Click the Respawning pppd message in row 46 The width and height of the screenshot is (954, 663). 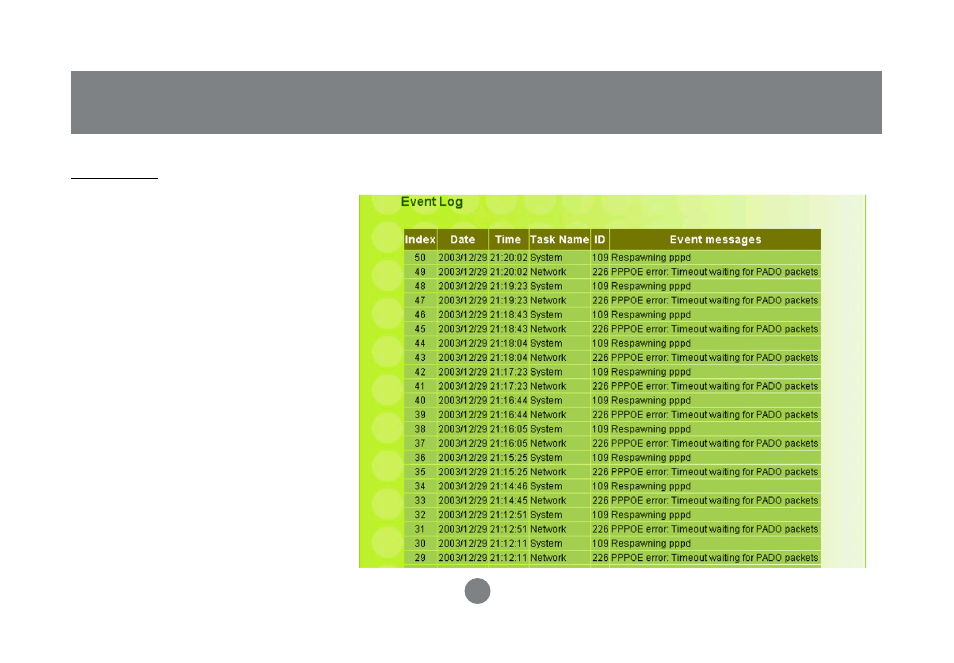(651, 315)
